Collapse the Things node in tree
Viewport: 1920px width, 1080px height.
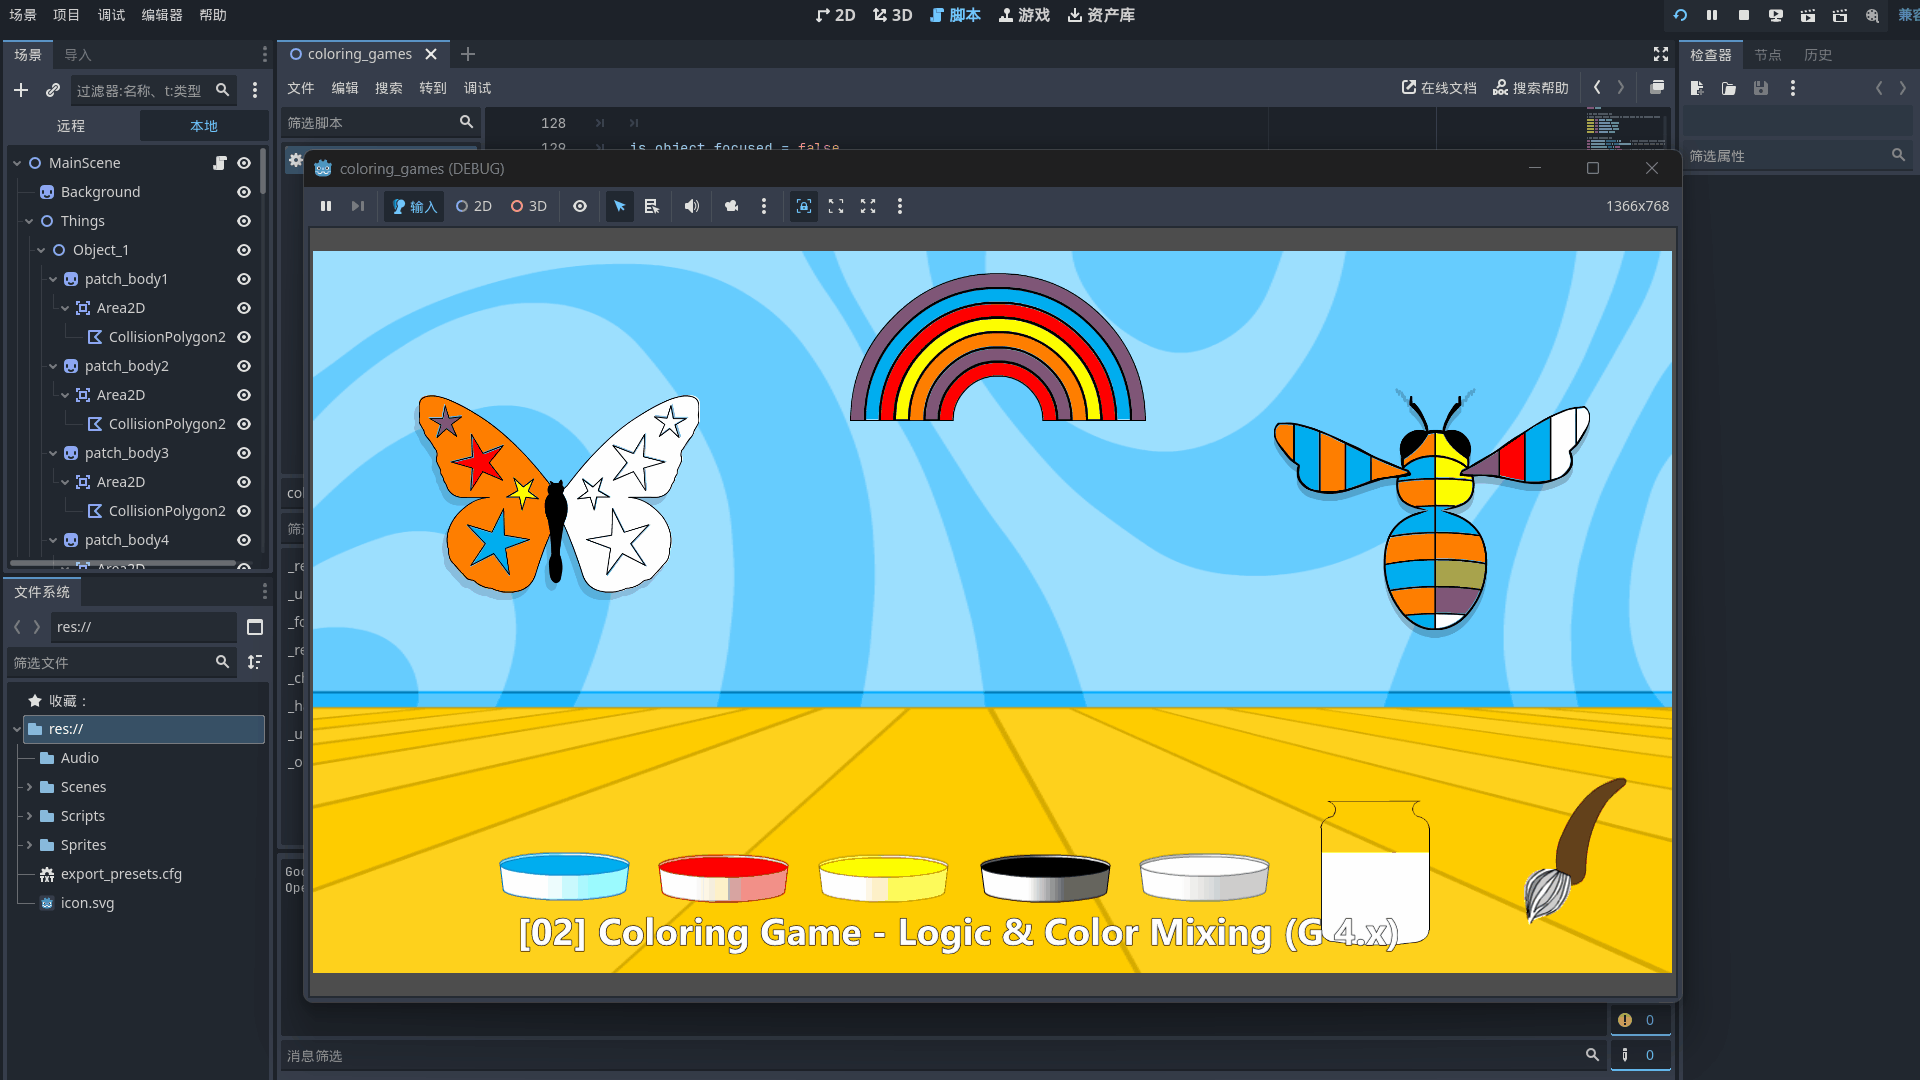[29, 221]
